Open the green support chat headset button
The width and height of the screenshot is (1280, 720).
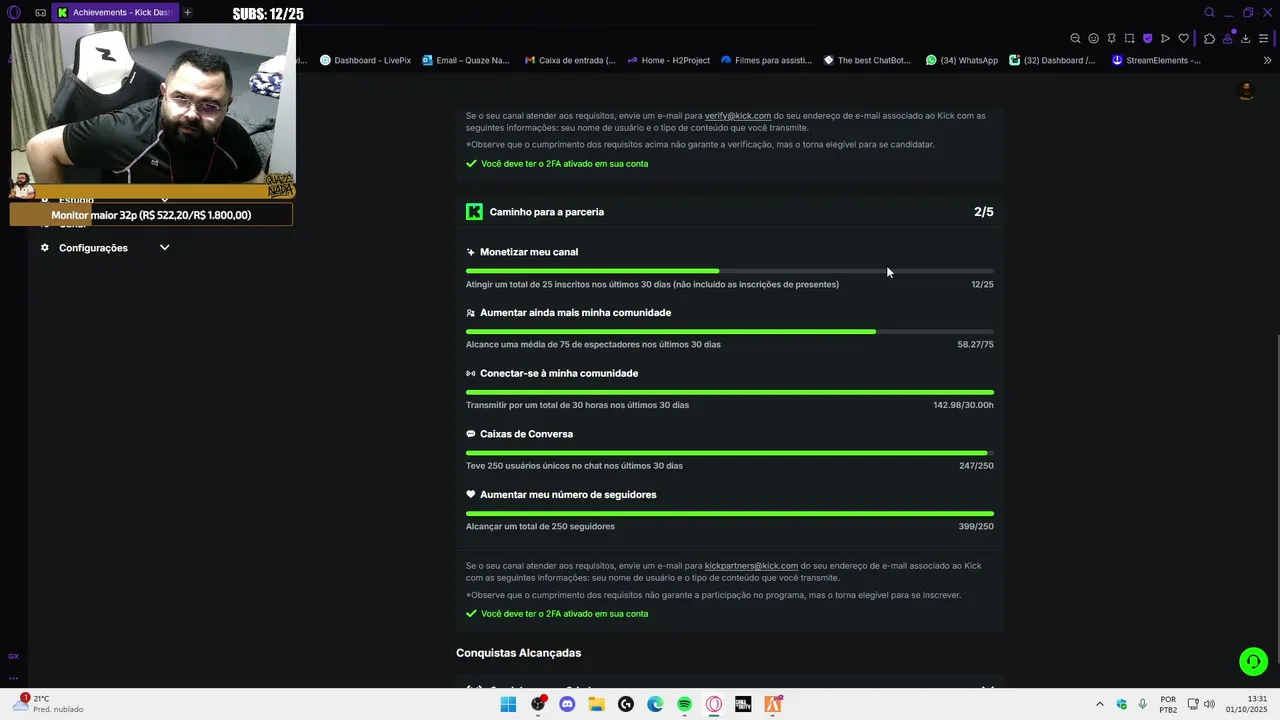(1253, 662)
